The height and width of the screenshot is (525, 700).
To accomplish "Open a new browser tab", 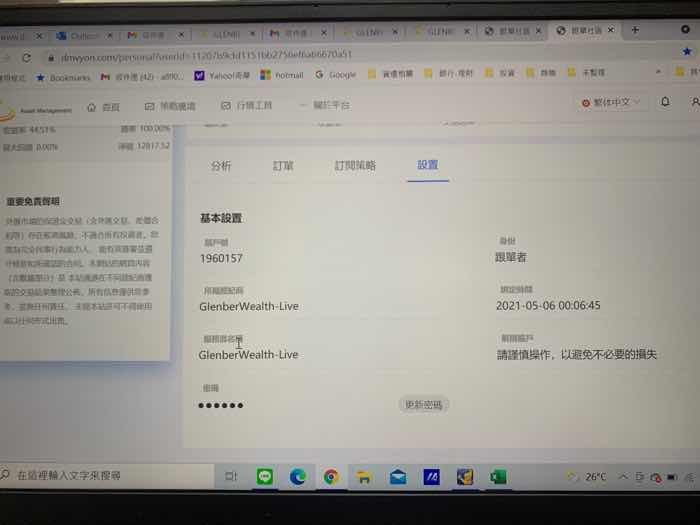I will click(x=635, y=30).
